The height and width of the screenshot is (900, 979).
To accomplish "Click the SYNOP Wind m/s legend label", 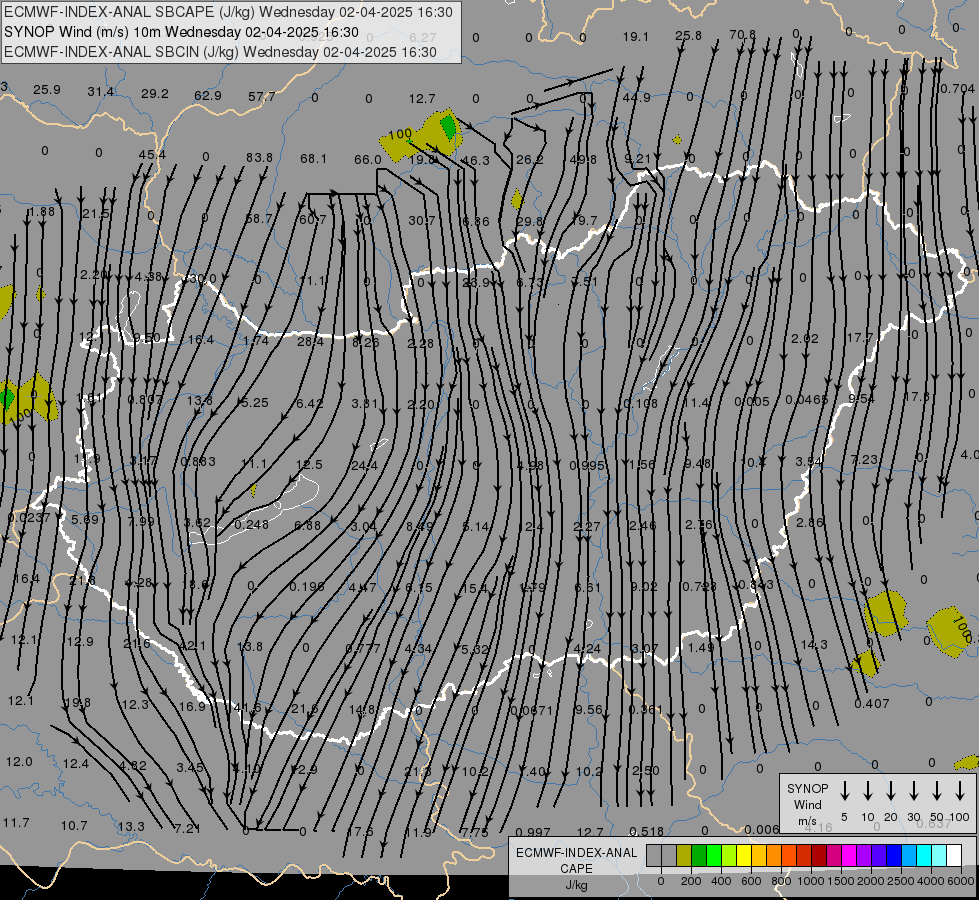I will pos(807,804).
